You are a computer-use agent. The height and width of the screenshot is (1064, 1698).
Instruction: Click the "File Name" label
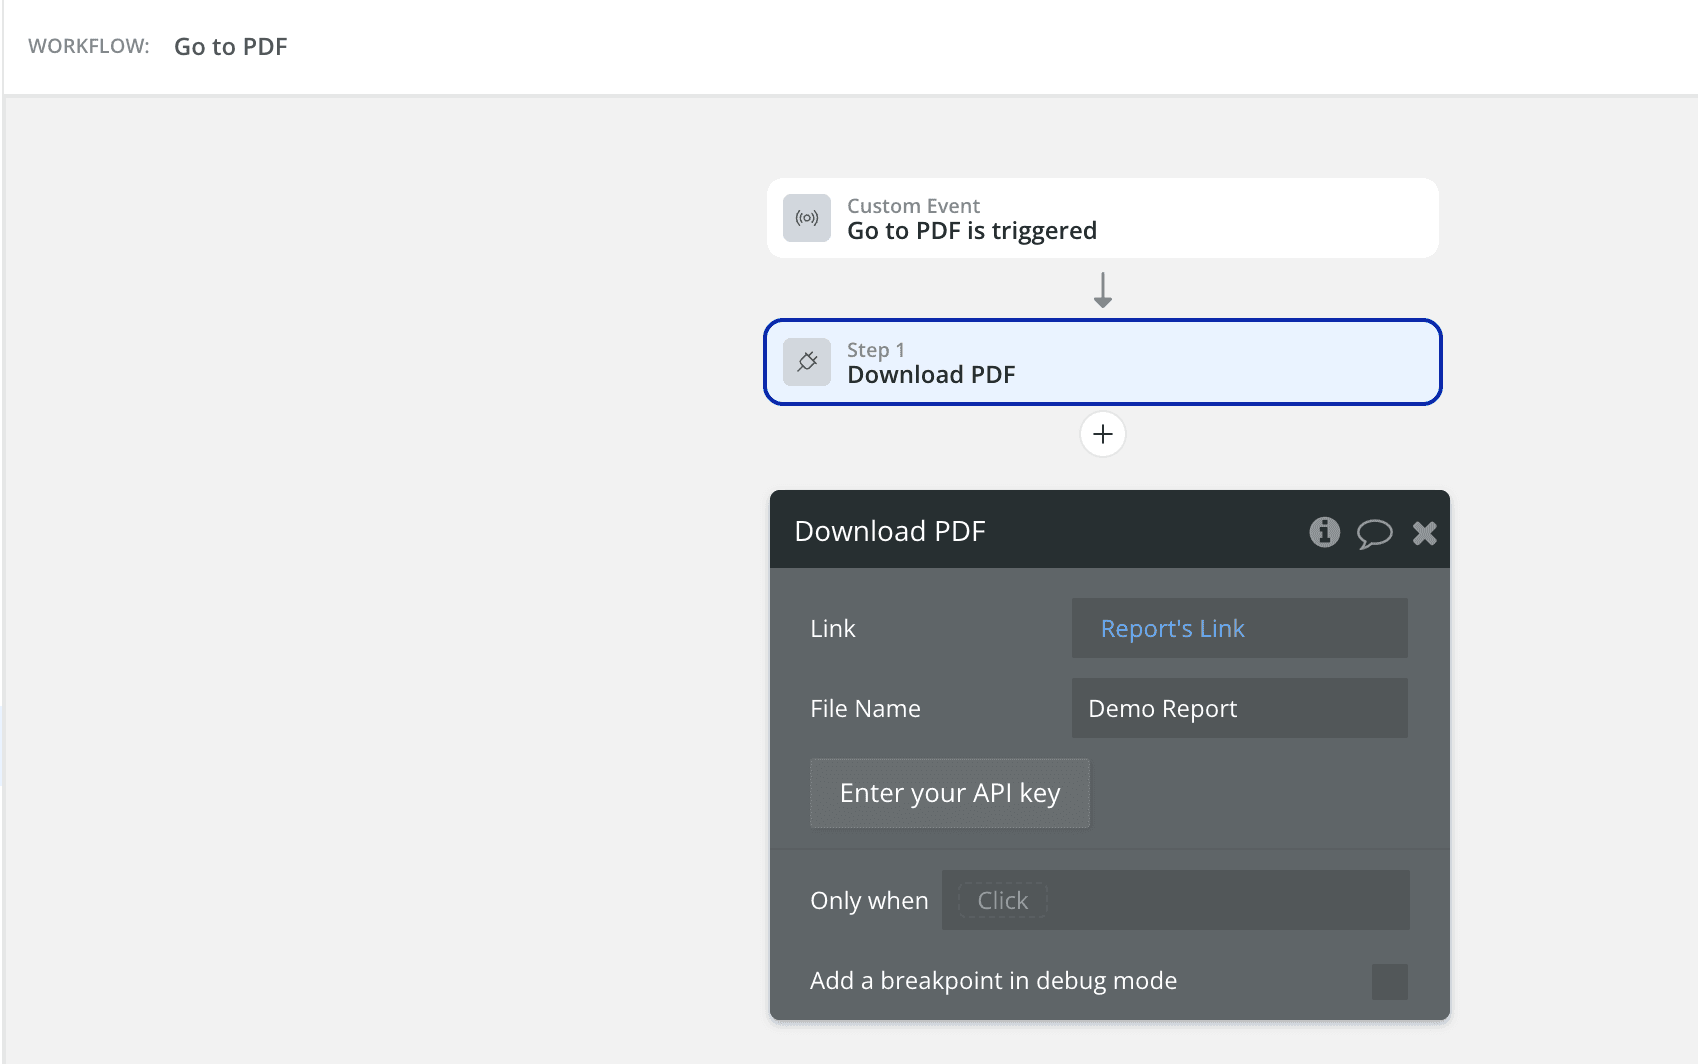pos(865,708)
